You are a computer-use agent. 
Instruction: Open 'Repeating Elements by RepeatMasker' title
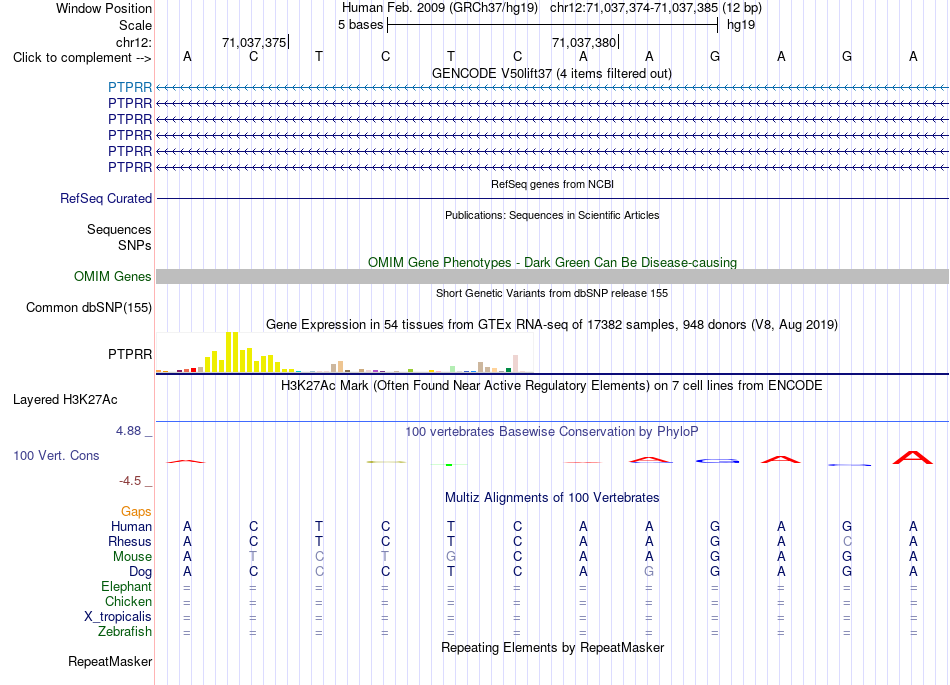(x=552, y=647)
